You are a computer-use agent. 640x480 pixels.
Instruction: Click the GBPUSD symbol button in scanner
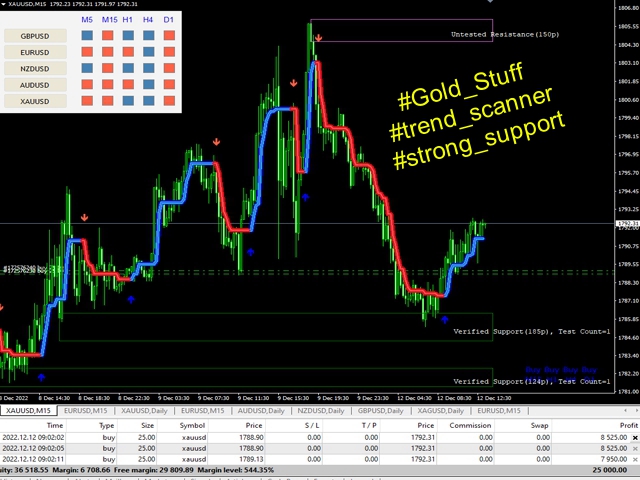click(x=35, y=36)
